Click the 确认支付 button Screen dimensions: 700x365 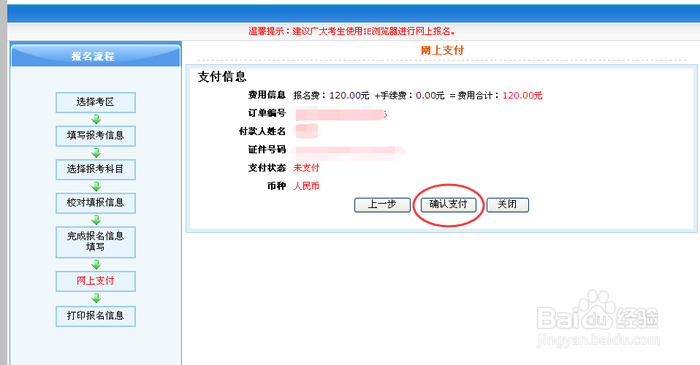pos(448,205)
